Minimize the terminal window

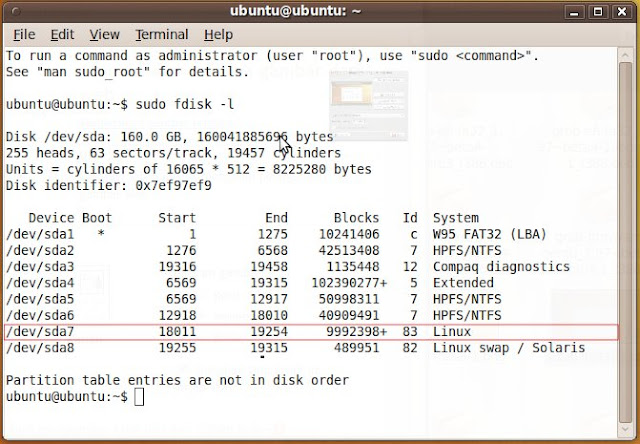click(574, 11)
